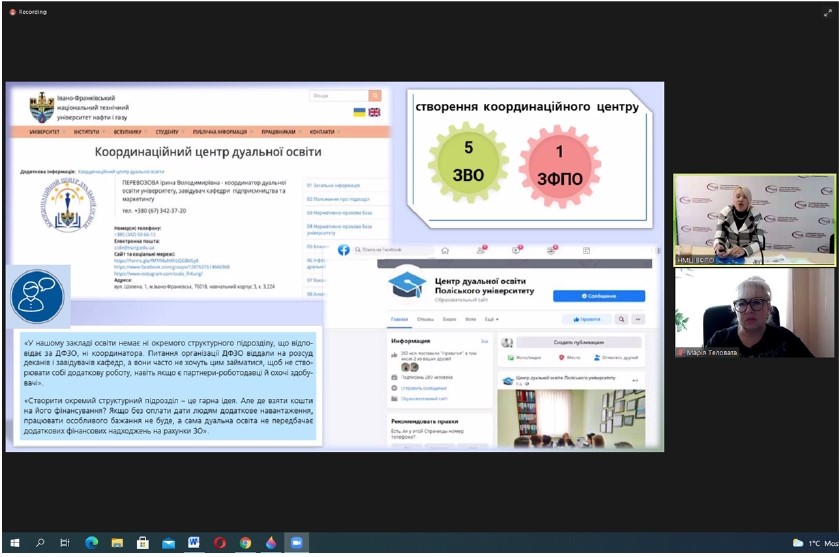Switch the site language with the UK flag

tap(375, 112)
